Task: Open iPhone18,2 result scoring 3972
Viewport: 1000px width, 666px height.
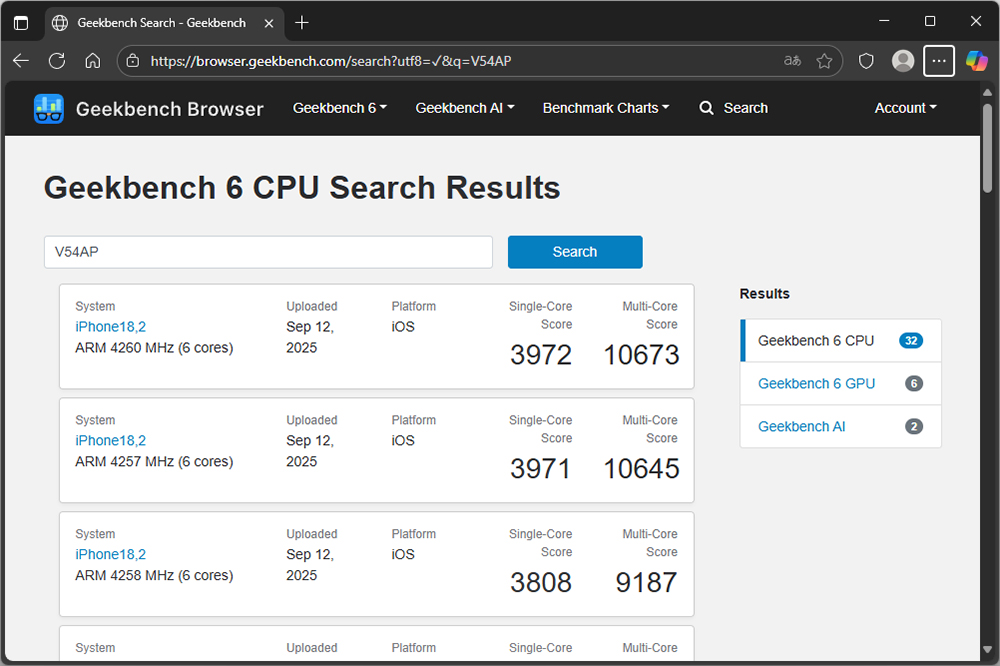Action: (x=110, y=327)
